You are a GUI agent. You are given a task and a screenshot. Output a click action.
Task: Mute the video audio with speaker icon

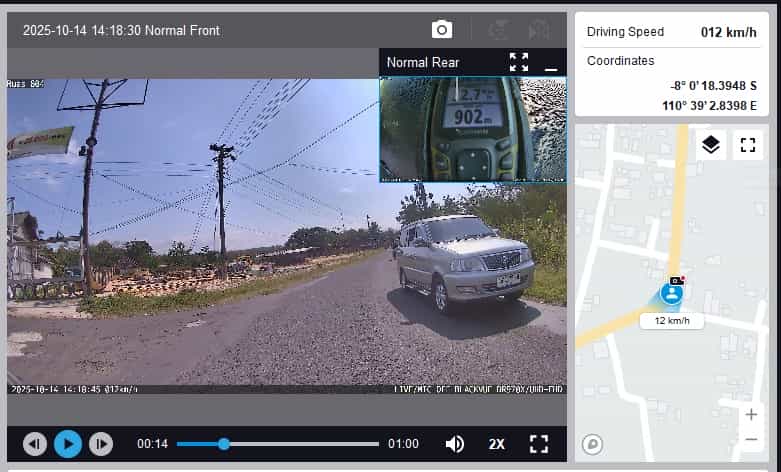tap(454, 444)
